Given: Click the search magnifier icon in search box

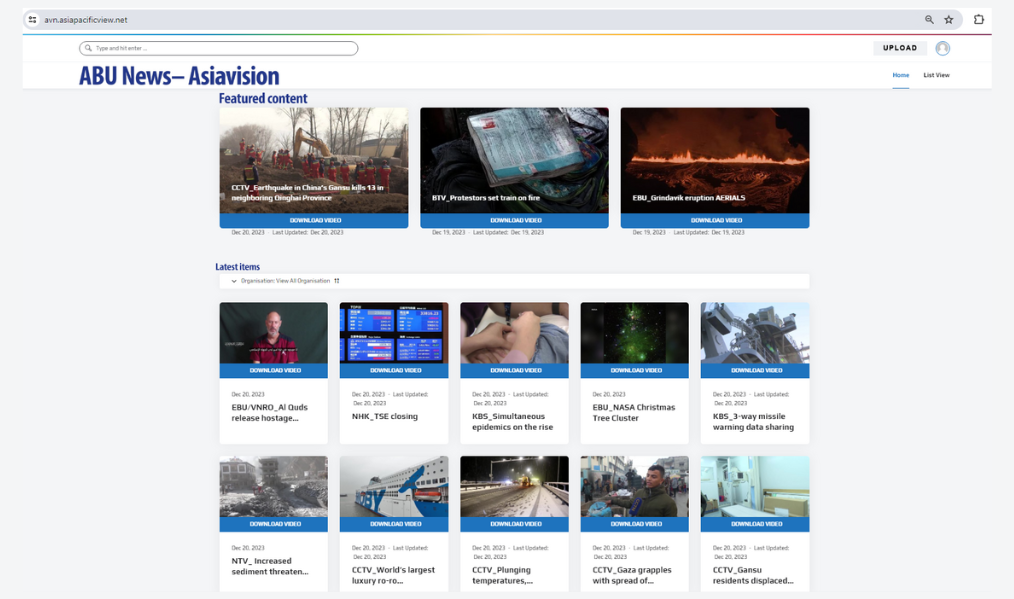Looking at the screenshot, I should tap(88, 48).
